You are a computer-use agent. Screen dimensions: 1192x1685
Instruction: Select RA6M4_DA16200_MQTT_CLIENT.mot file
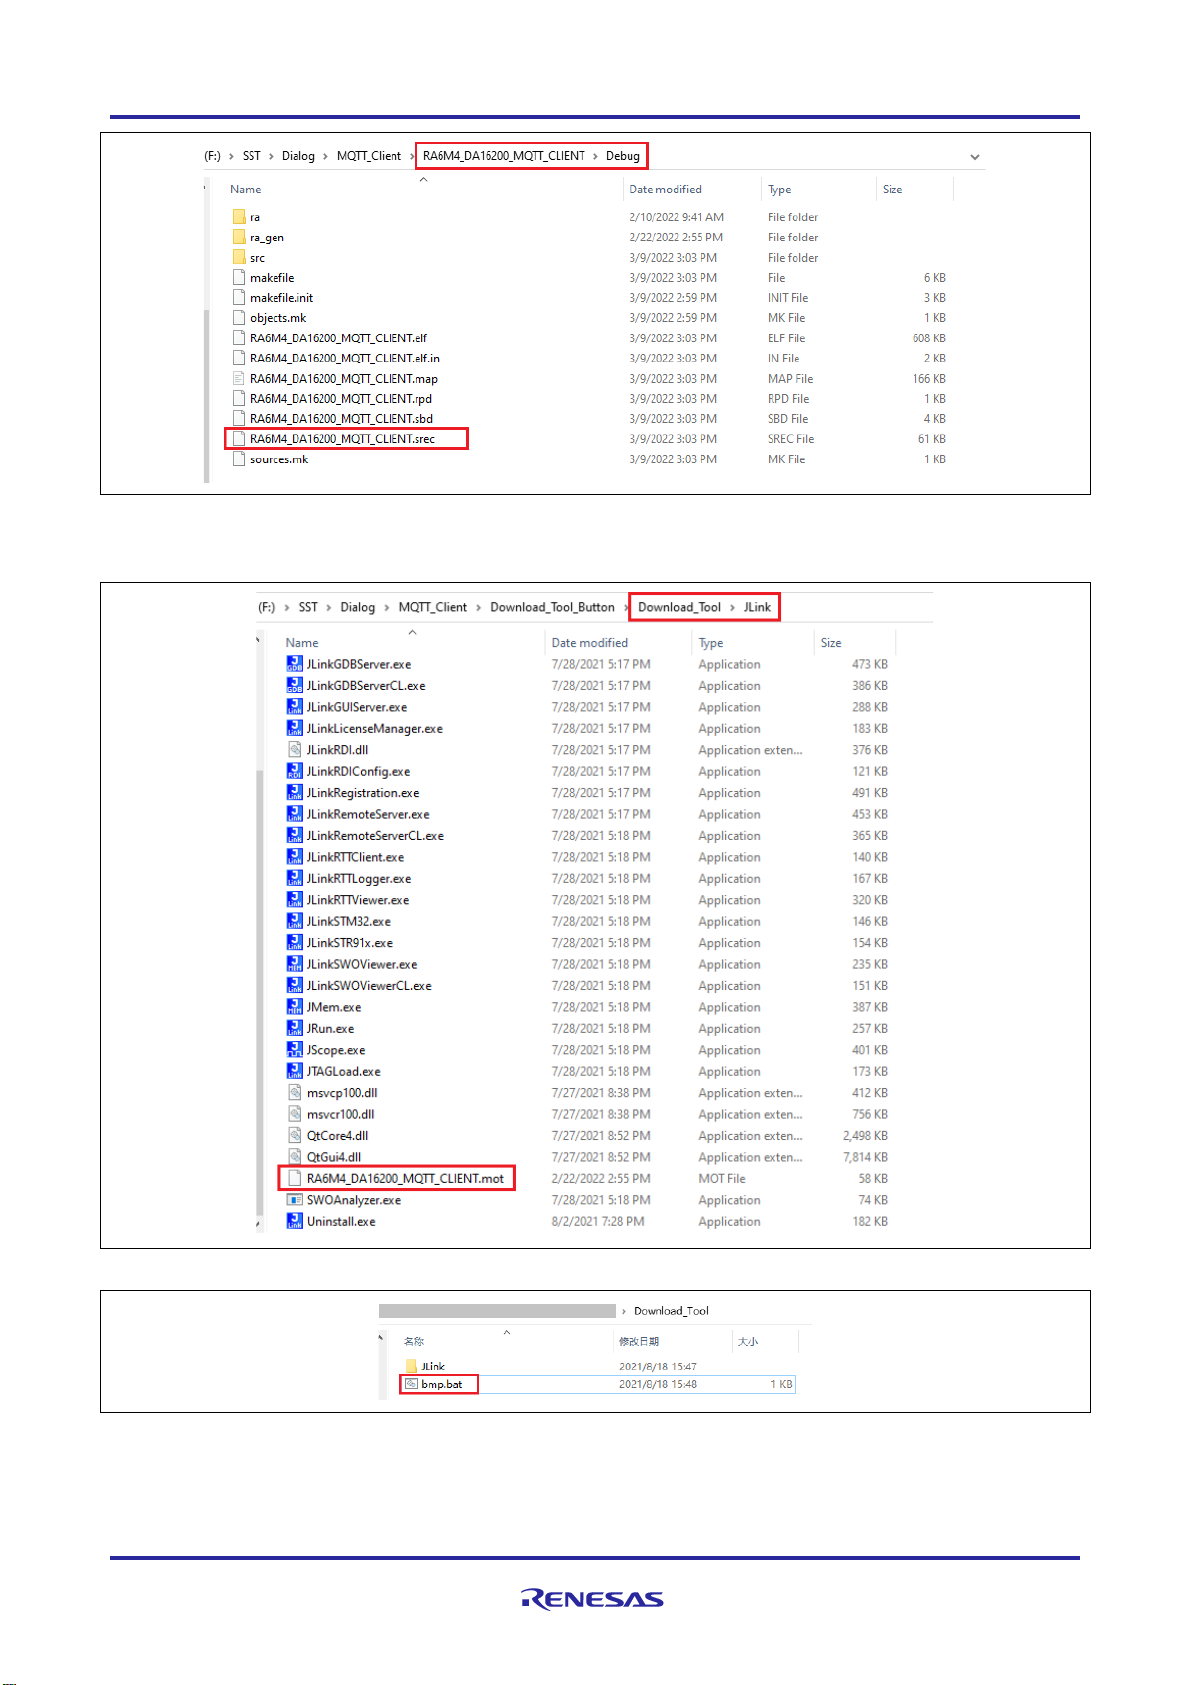coord(405,1178)
